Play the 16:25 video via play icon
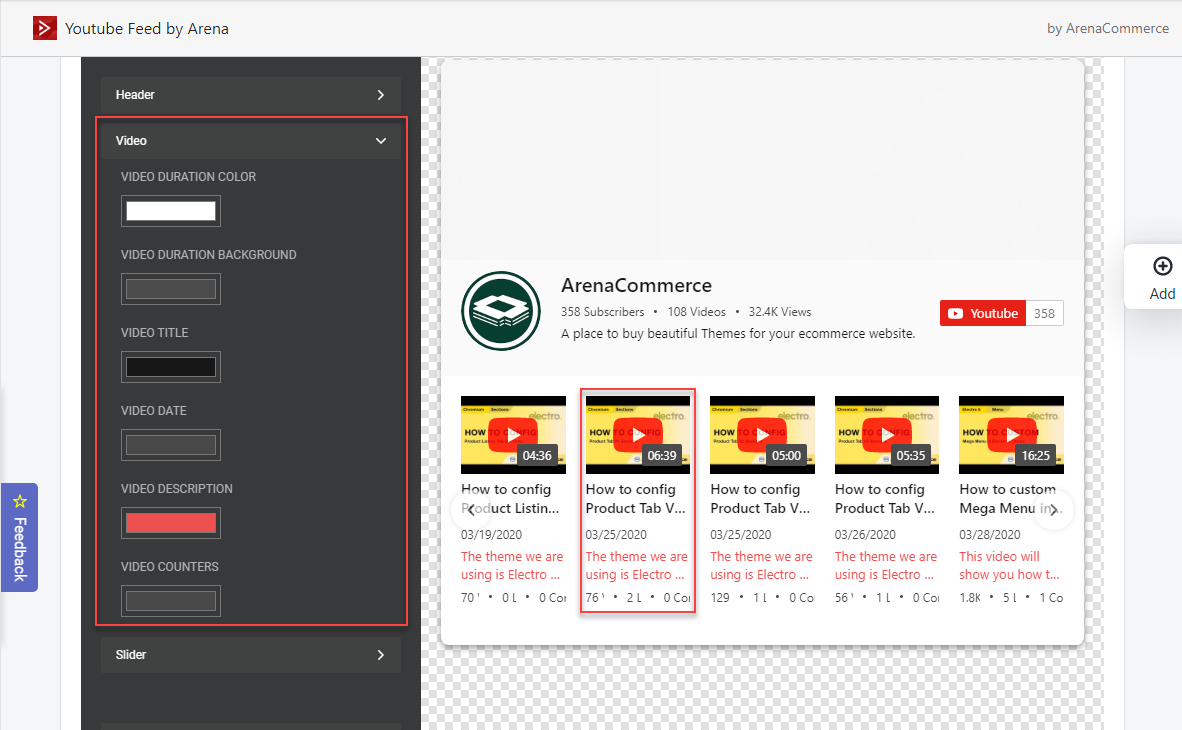This screenshot has width=1182, height=730. coord(1012,434)
